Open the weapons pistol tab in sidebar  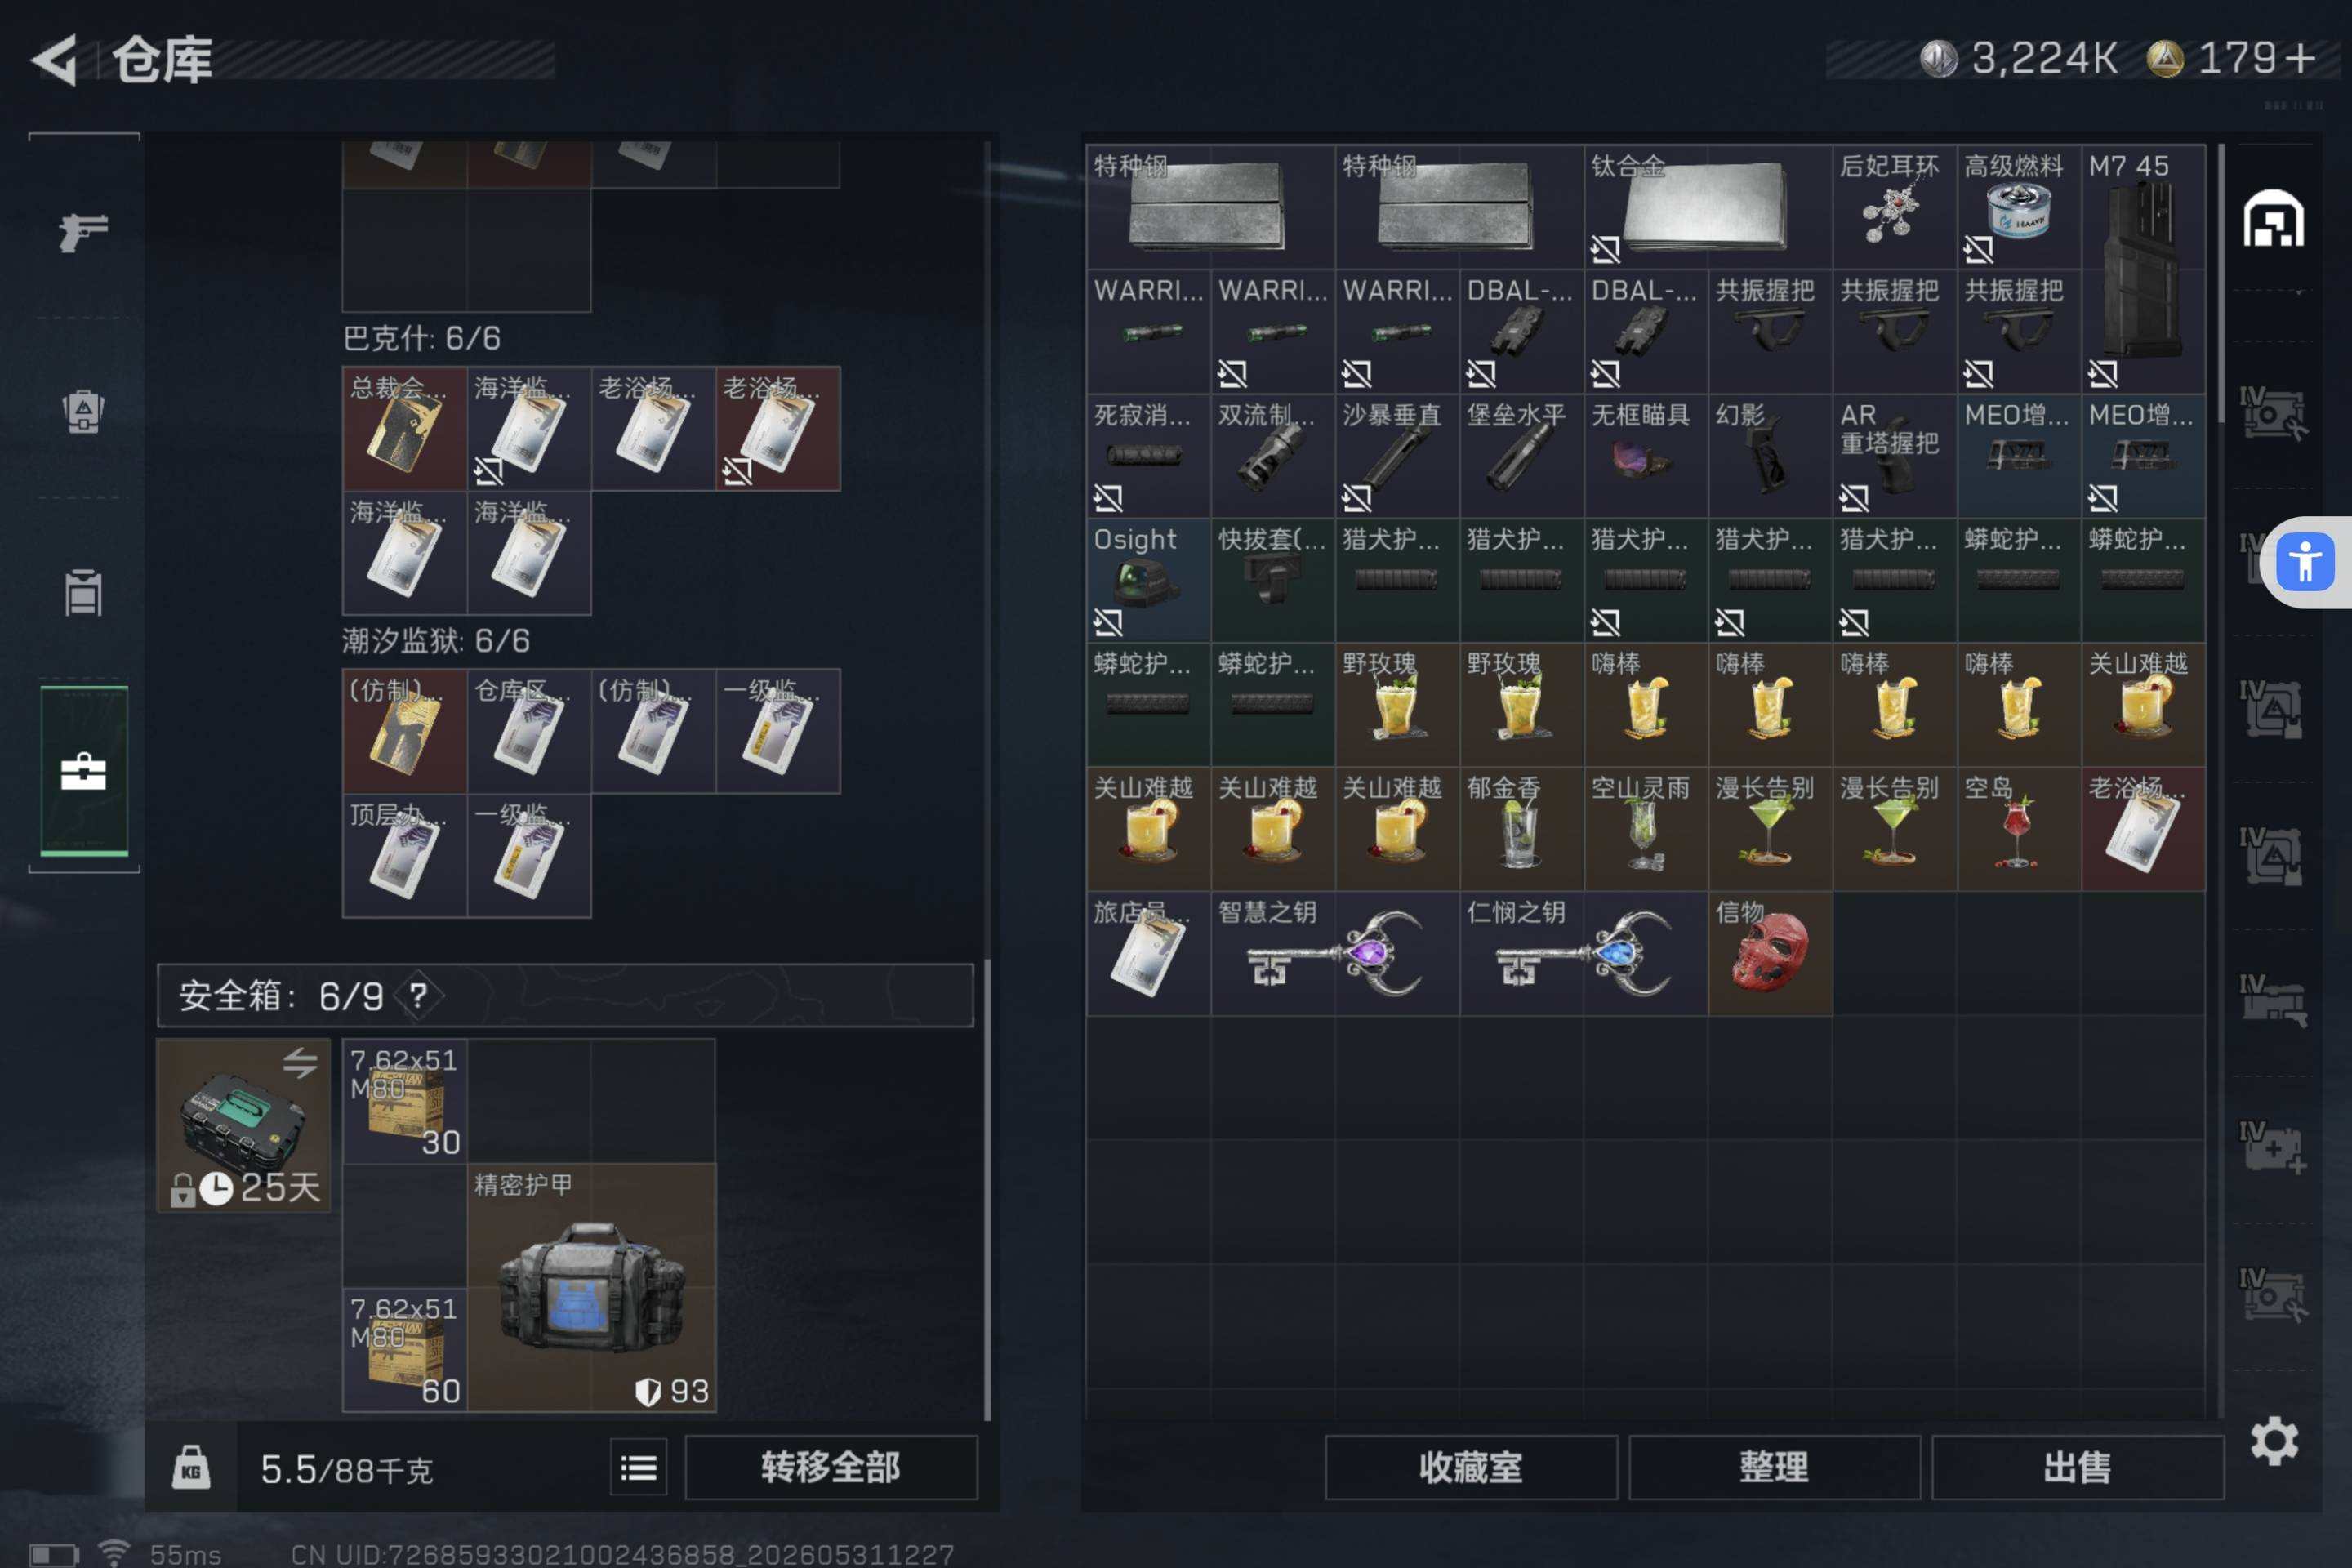(x=83, y=232)
